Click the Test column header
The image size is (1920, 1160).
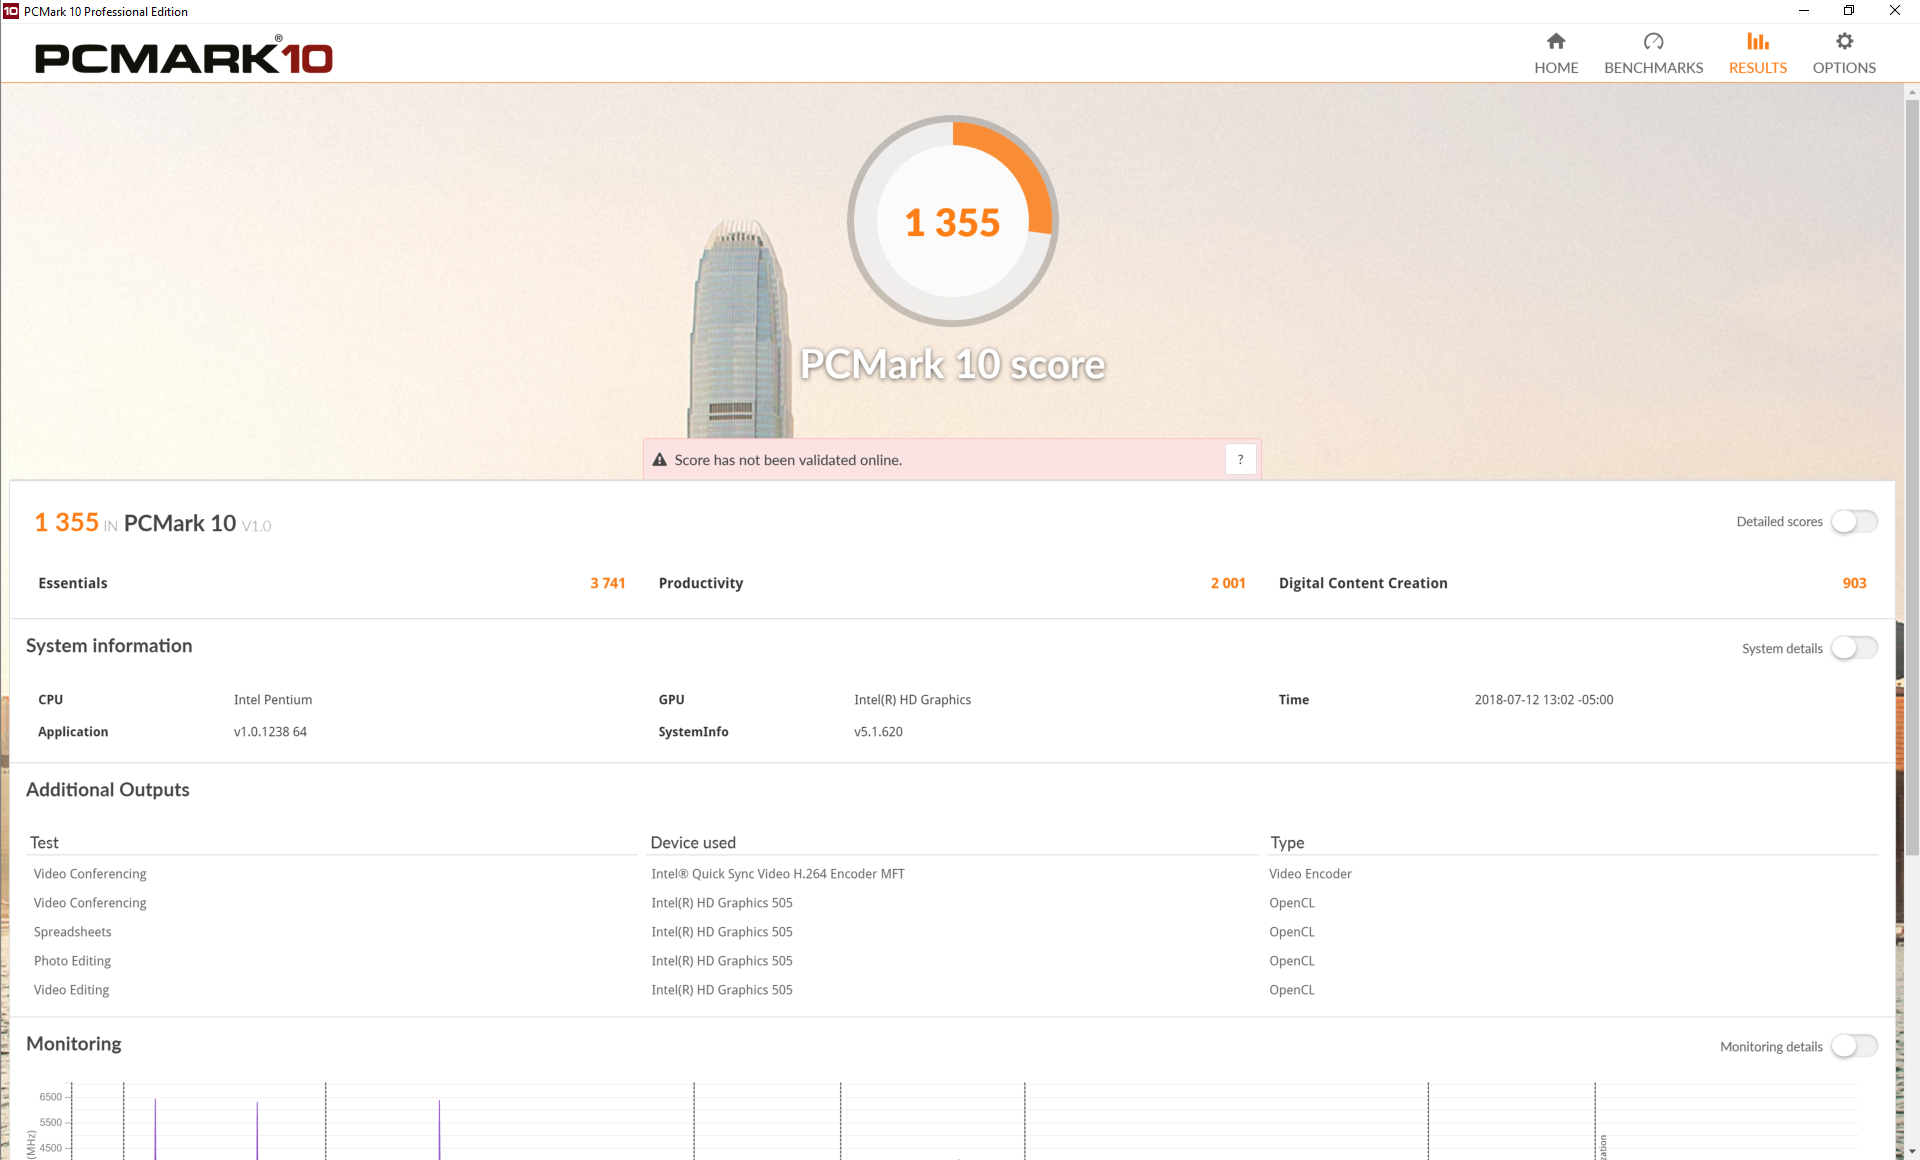click(x=44, y=842)
